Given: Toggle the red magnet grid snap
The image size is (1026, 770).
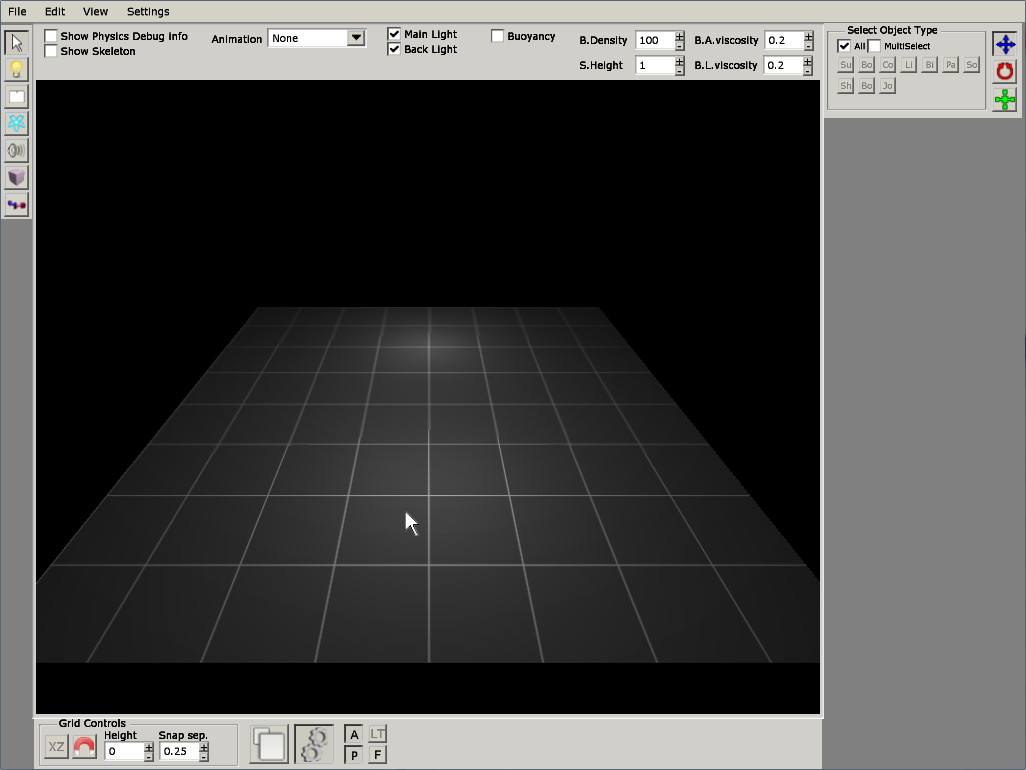Looking at the screenshot, I should [x=85, y=747].
